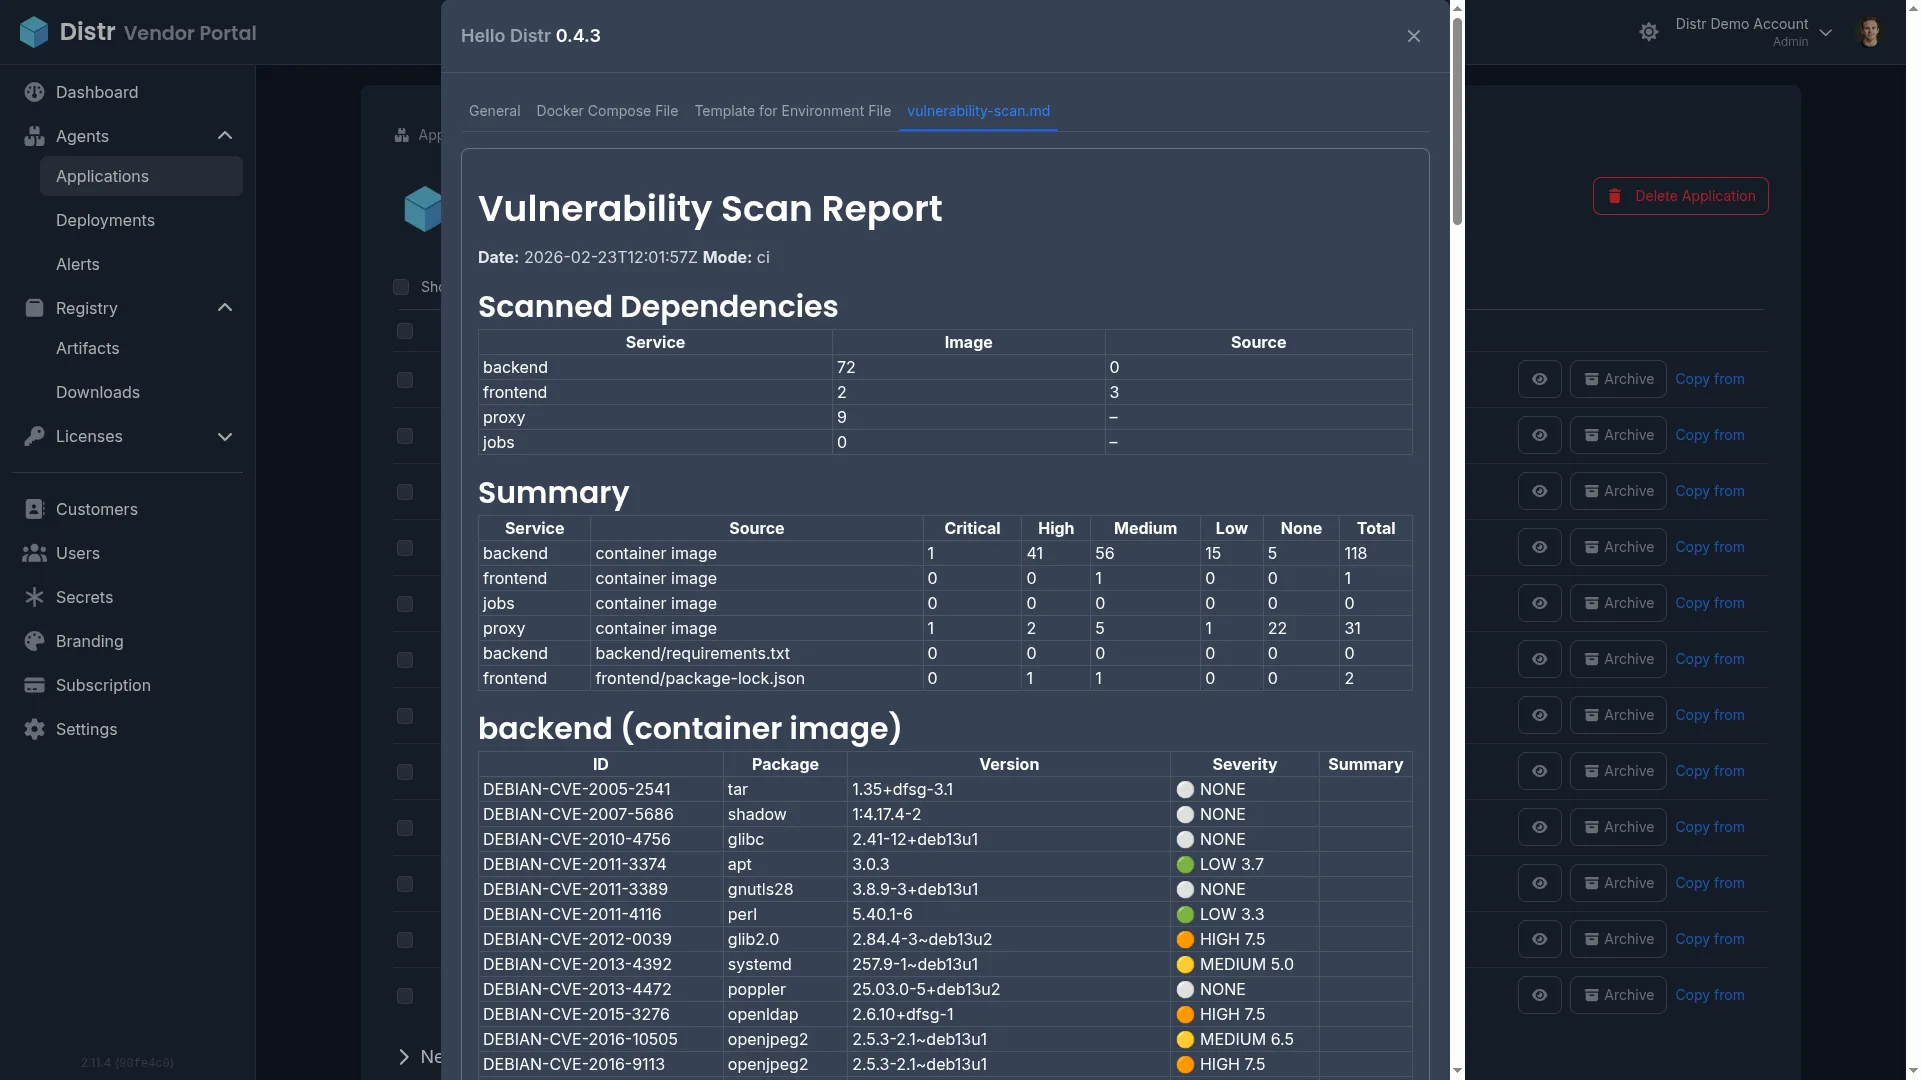Viewport: 1921px width, 1080px height.
Task: Click the Delete Application button
Action: [x=1680, y=195]
